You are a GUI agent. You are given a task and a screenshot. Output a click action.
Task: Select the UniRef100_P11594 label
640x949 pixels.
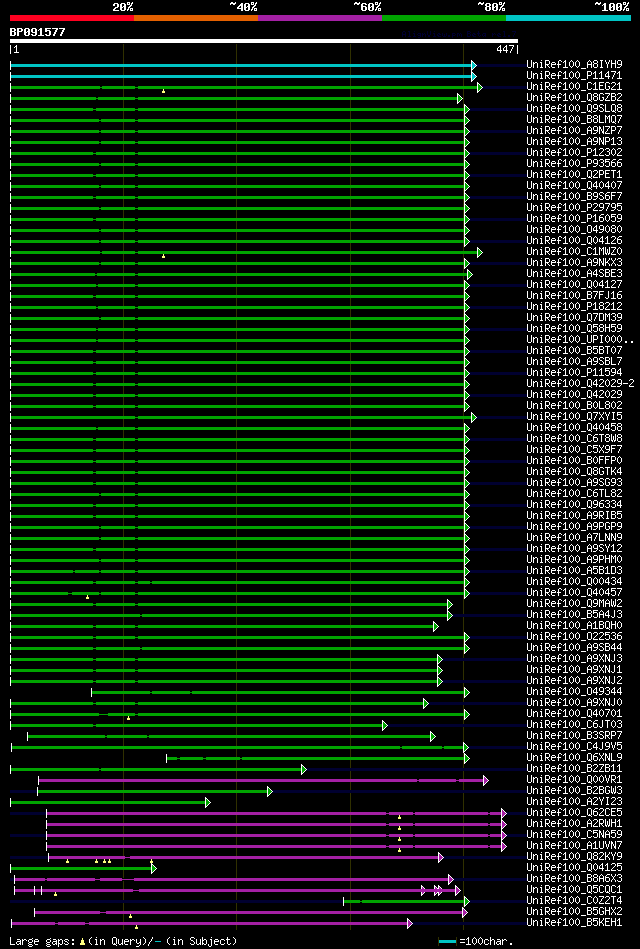tap(575, 373)
